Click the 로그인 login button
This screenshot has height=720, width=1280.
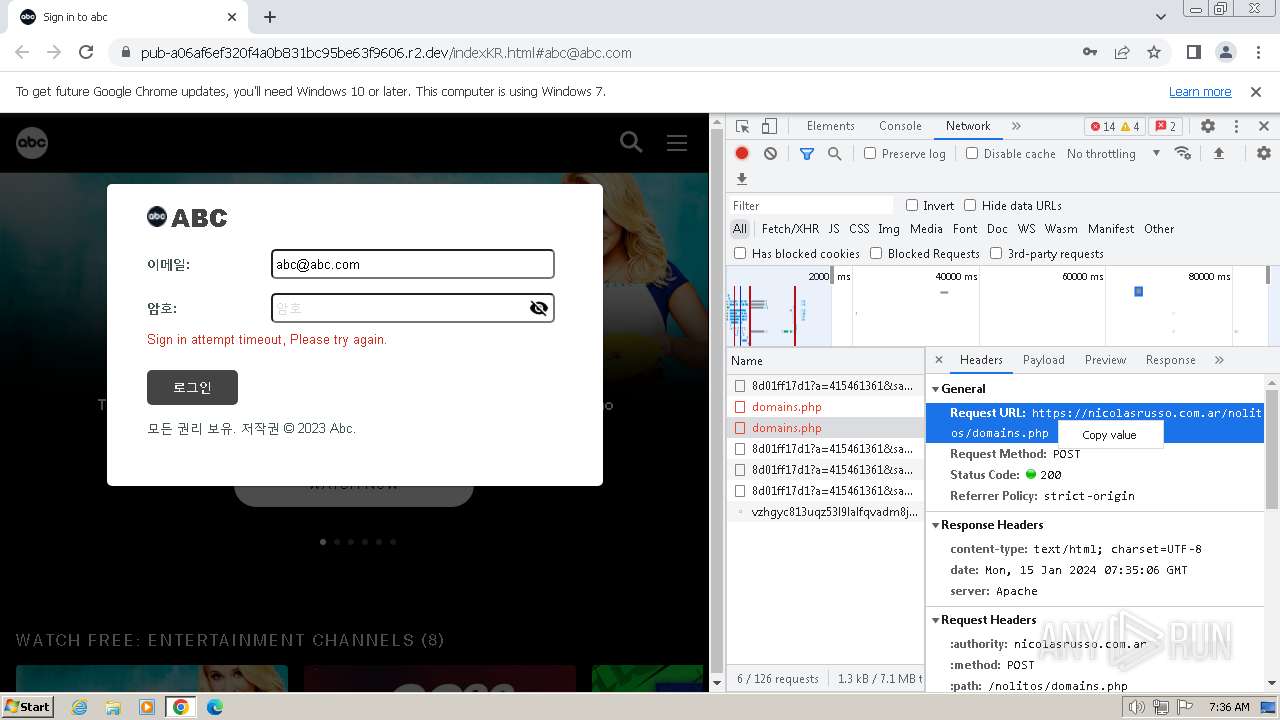(x=192, y=388)
